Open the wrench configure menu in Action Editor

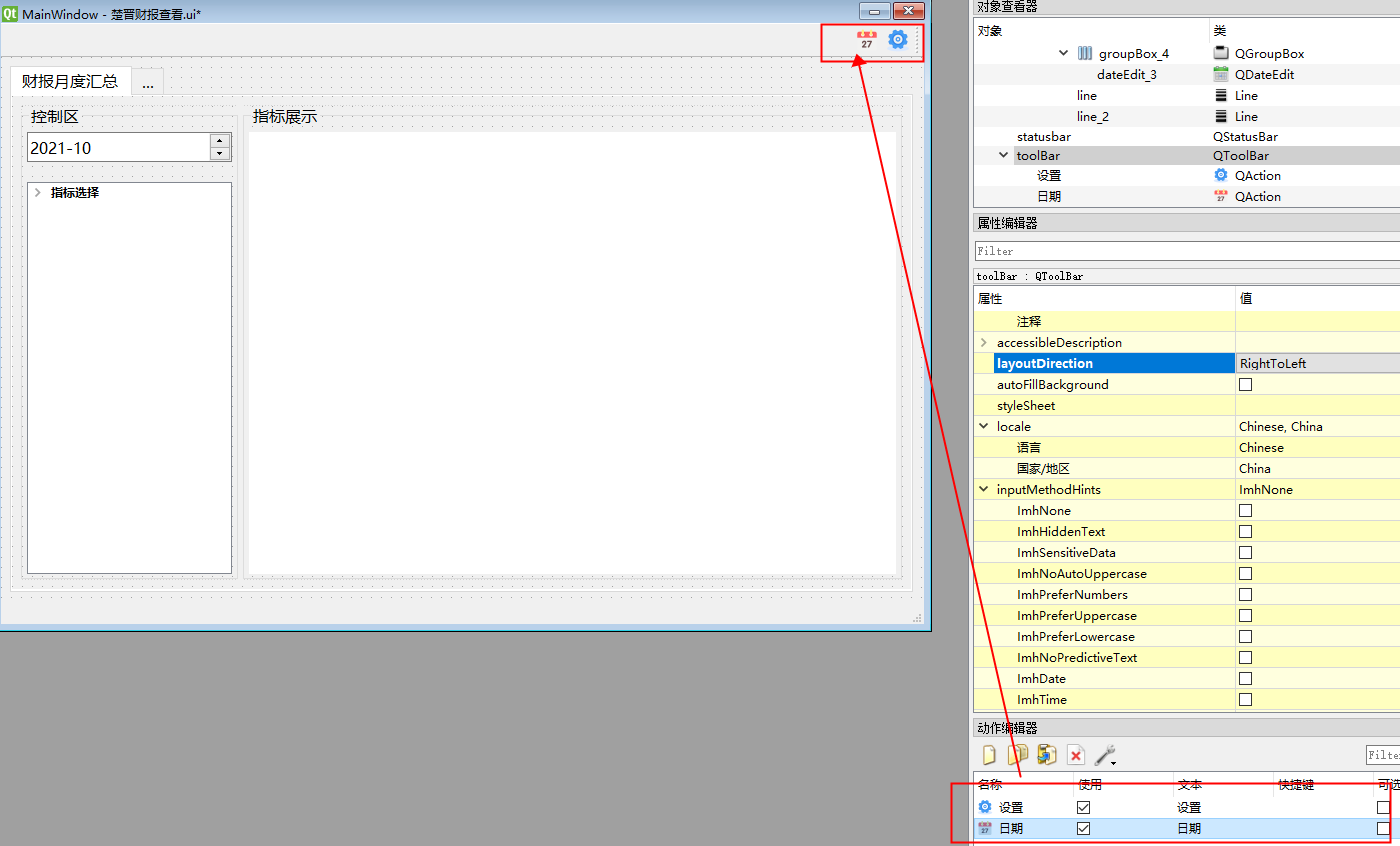(1105, 756)
